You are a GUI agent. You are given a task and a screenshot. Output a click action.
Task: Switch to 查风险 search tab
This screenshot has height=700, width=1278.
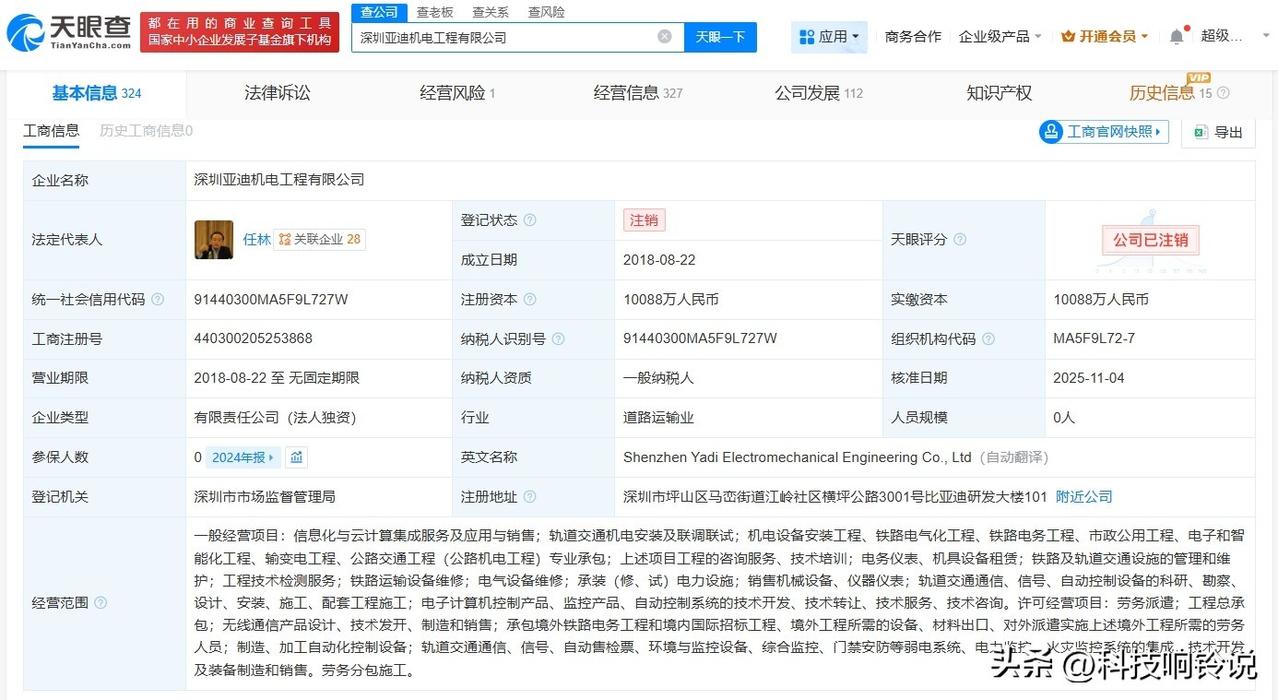[546, 12]
